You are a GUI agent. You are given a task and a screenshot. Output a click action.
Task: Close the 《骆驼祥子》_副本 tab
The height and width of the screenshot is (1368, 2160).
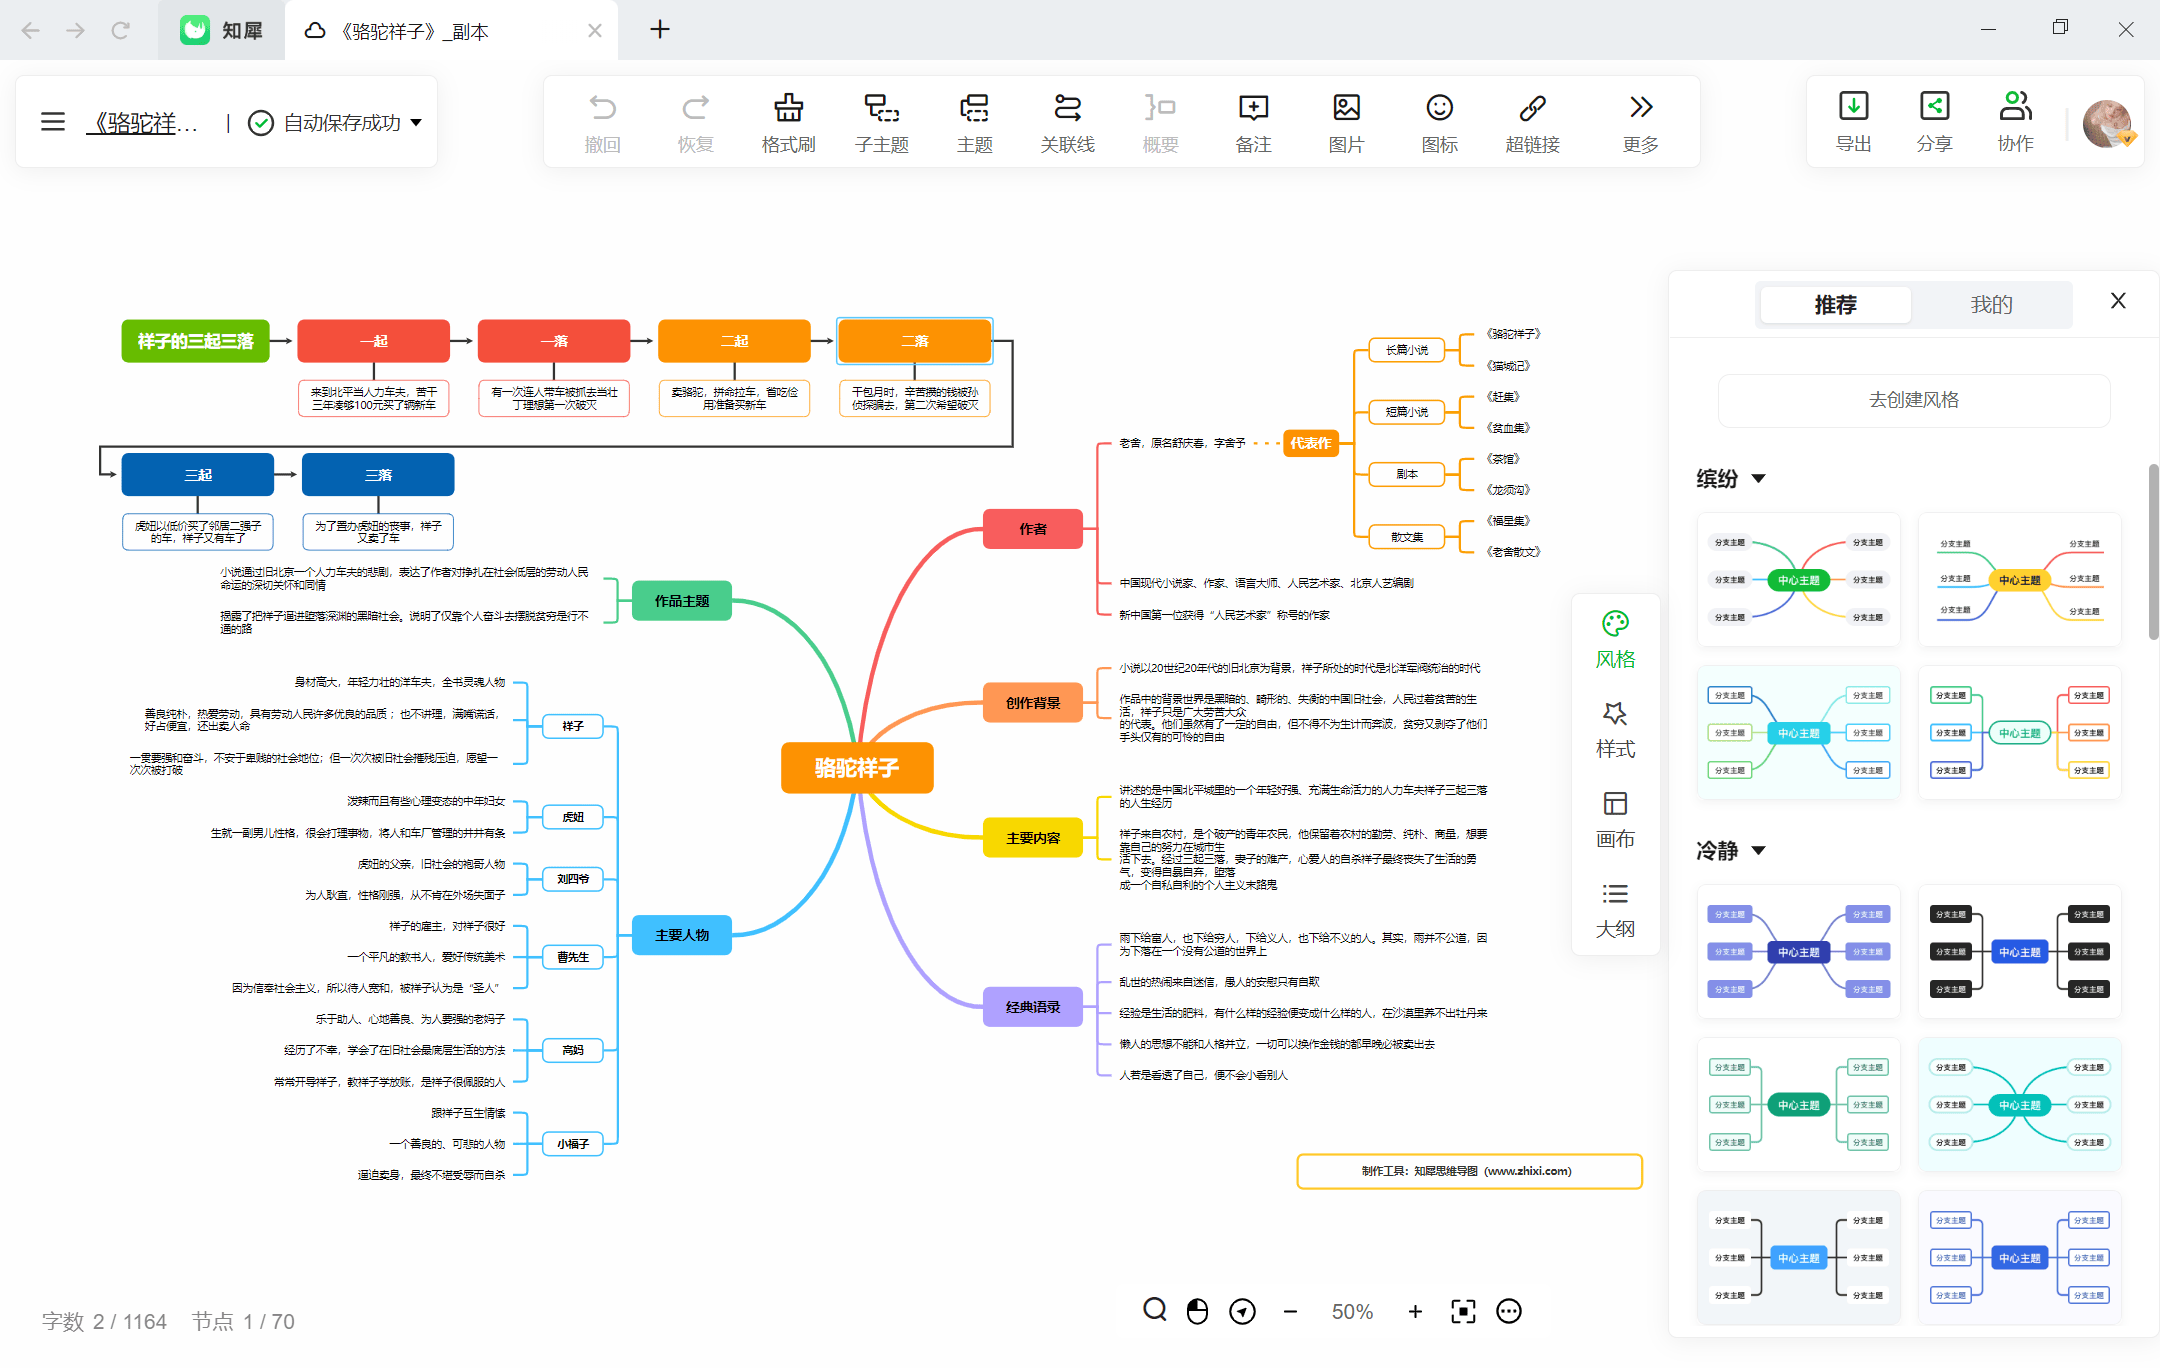point(595,31)
